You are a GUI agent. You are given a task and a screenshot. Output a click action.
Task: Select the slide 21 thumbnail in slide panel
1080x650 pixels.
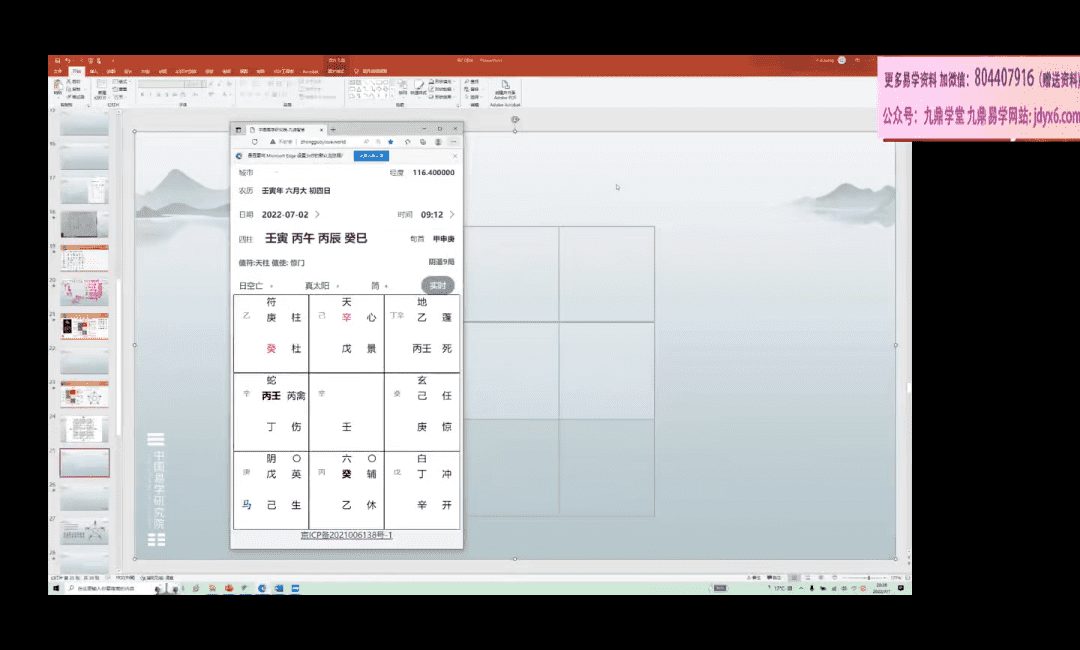click(84, 326)
